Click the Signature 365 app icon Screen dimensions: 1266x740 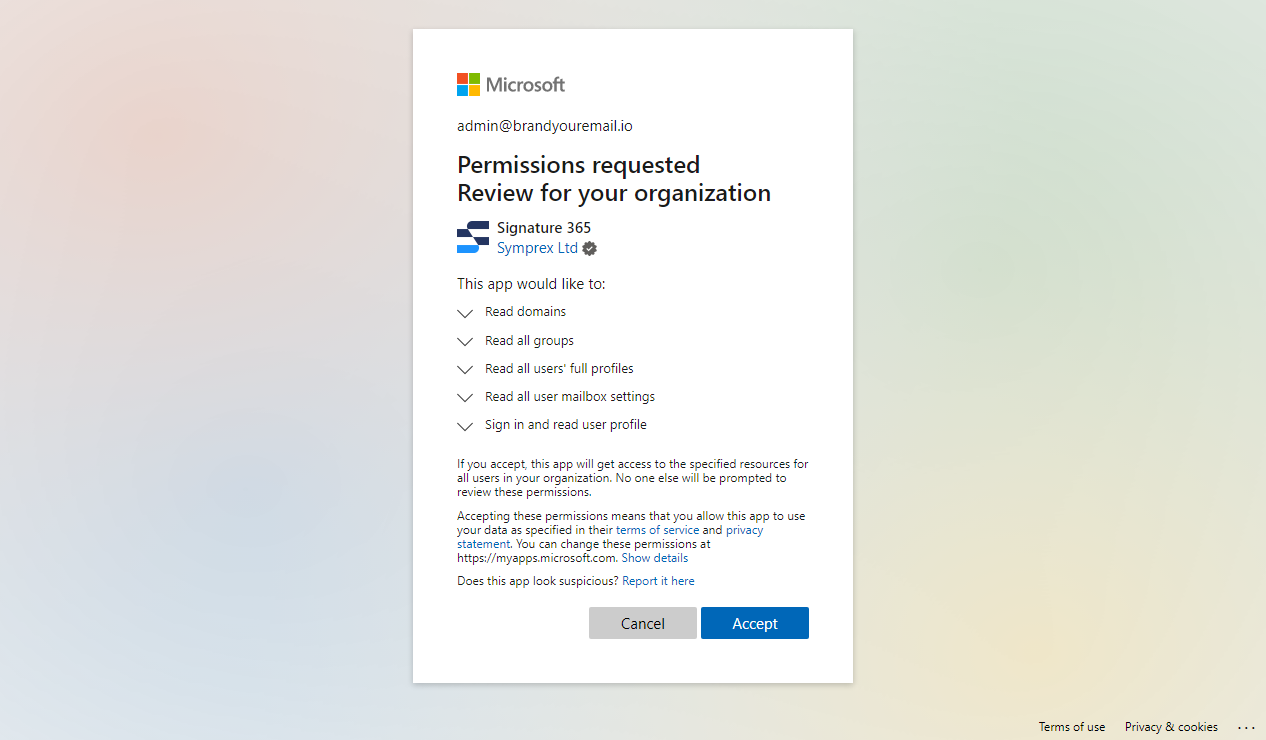click(473, 237)
